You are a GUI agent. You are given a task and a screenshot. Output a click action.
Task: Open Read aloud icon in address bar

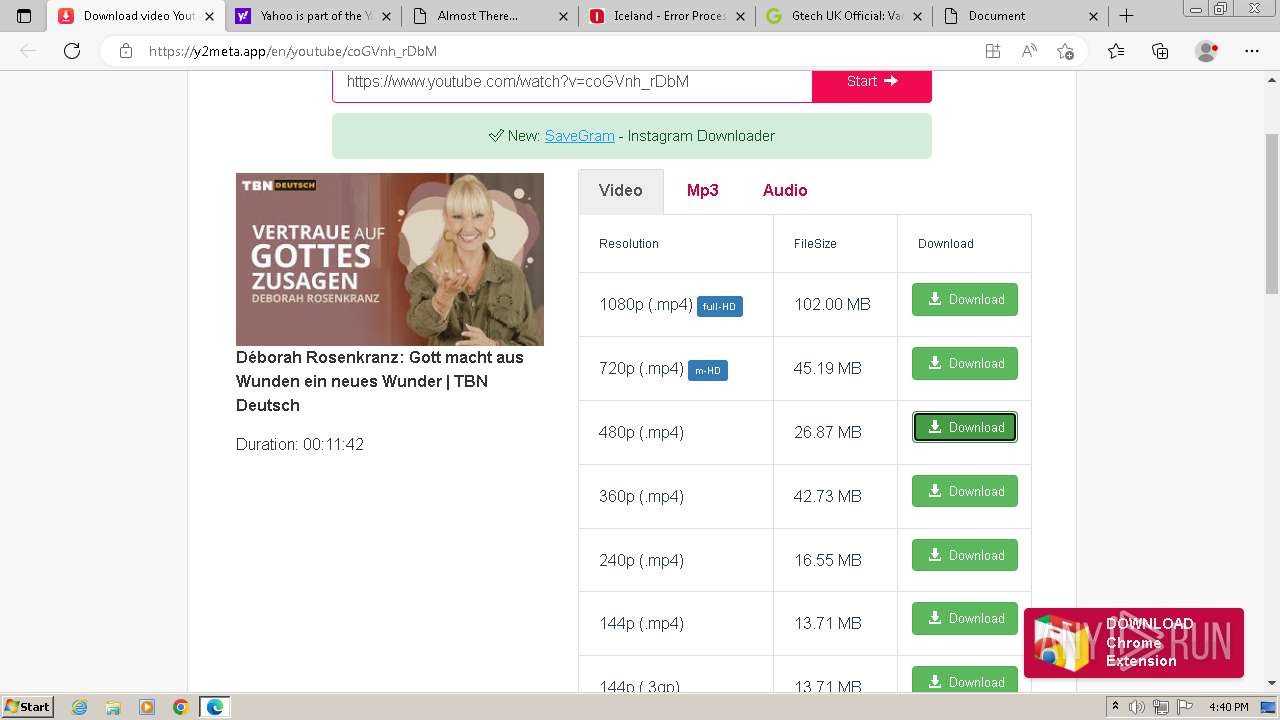coord(1029,51)
